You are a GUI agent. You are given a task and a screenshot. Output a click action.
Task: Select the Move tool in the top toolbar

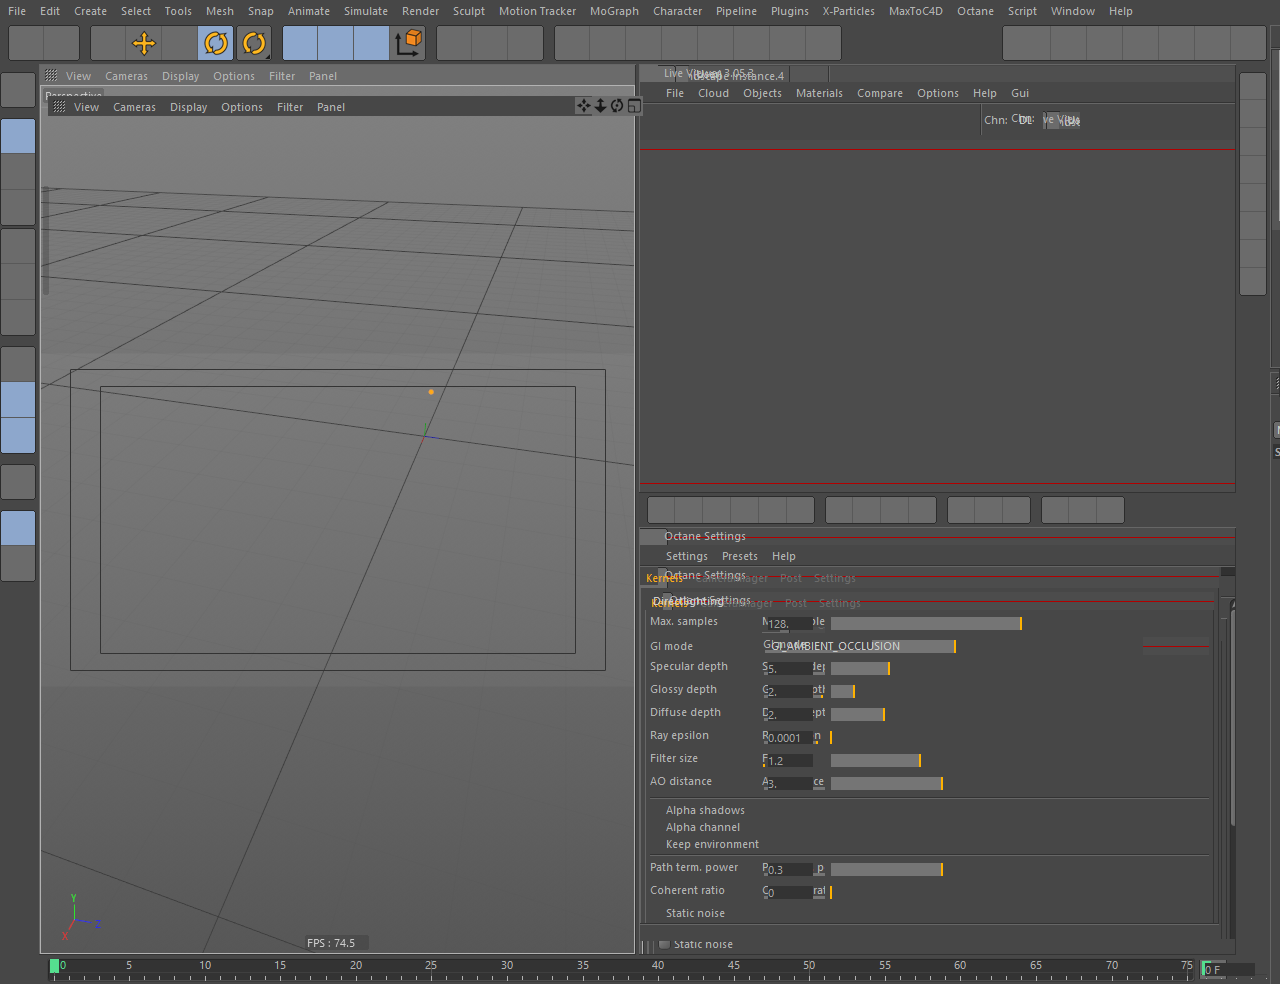pyautogui.click(x=144, y=43)
